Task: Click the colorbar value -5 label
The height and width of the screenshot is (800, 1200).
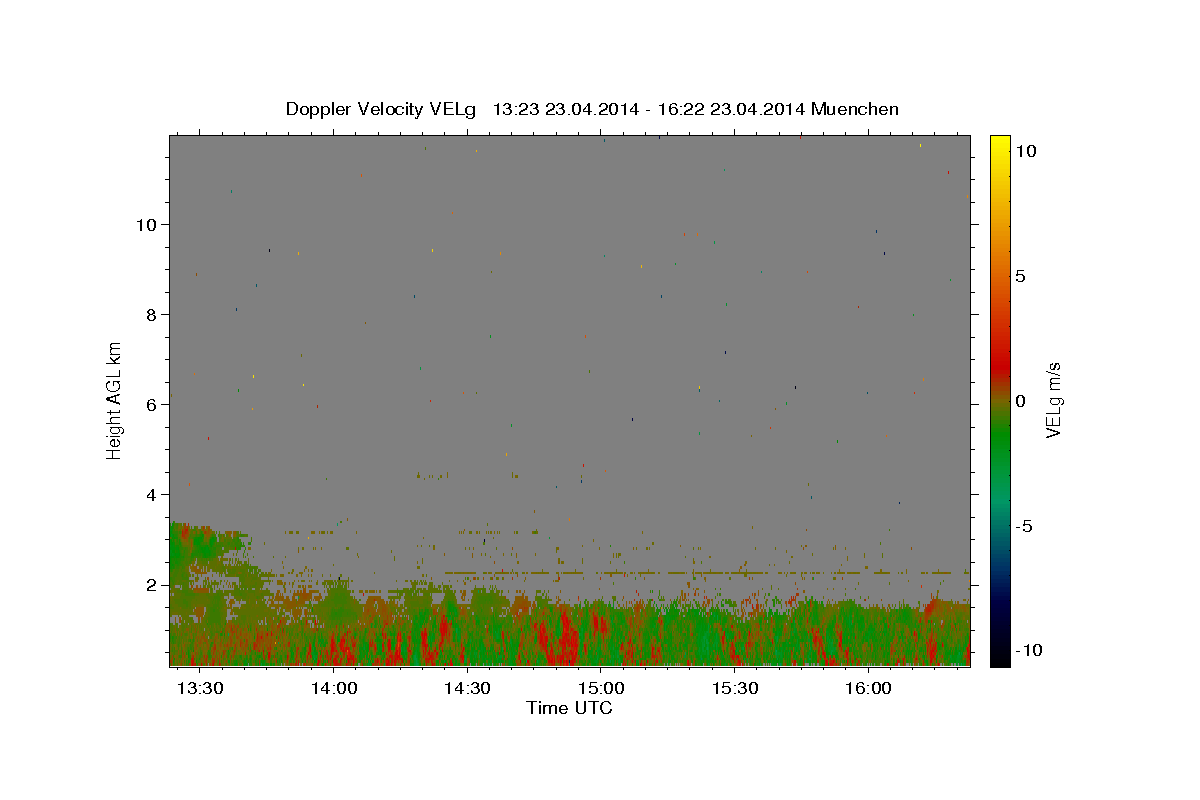Action: pyautogui.click(x=1025, y=526)
